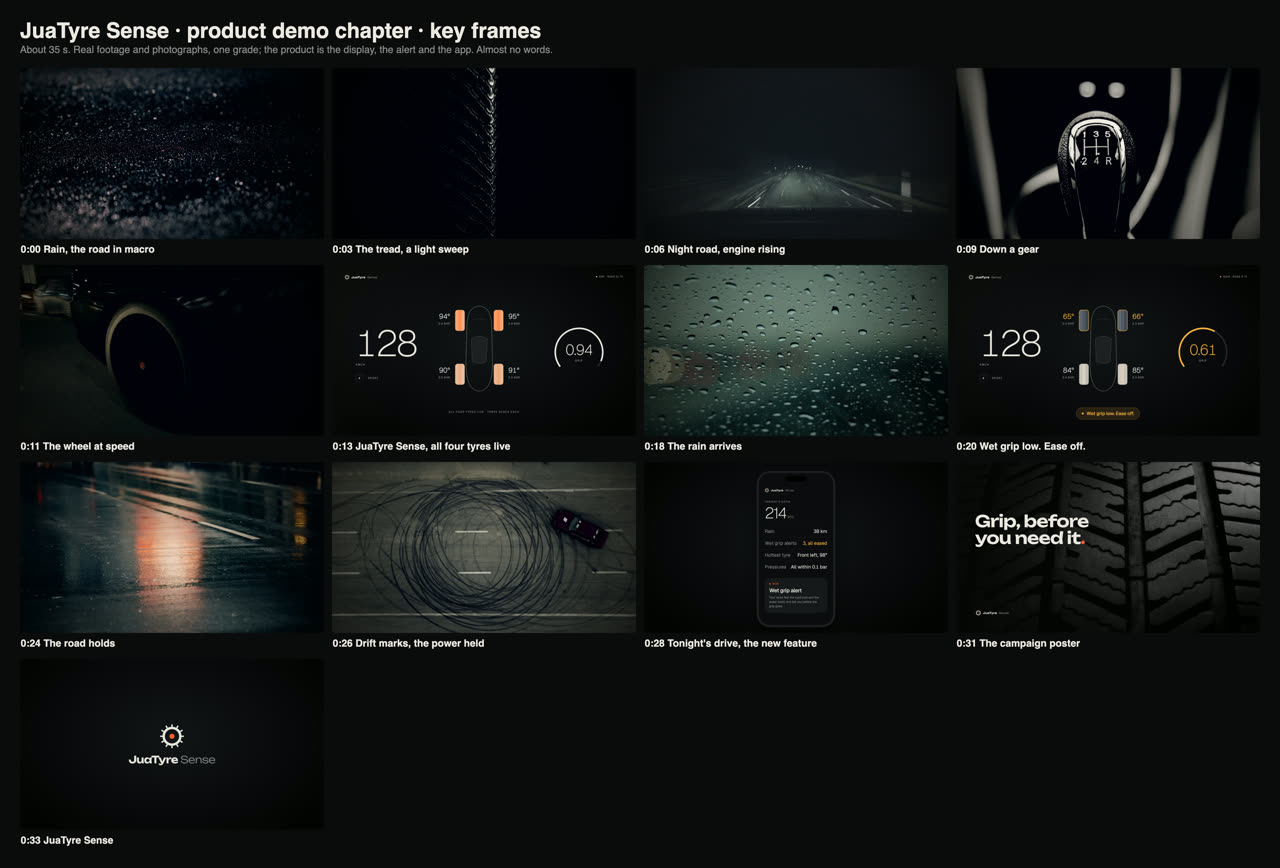Click caption '0:31 The campaign poster'

[1018, 643]
